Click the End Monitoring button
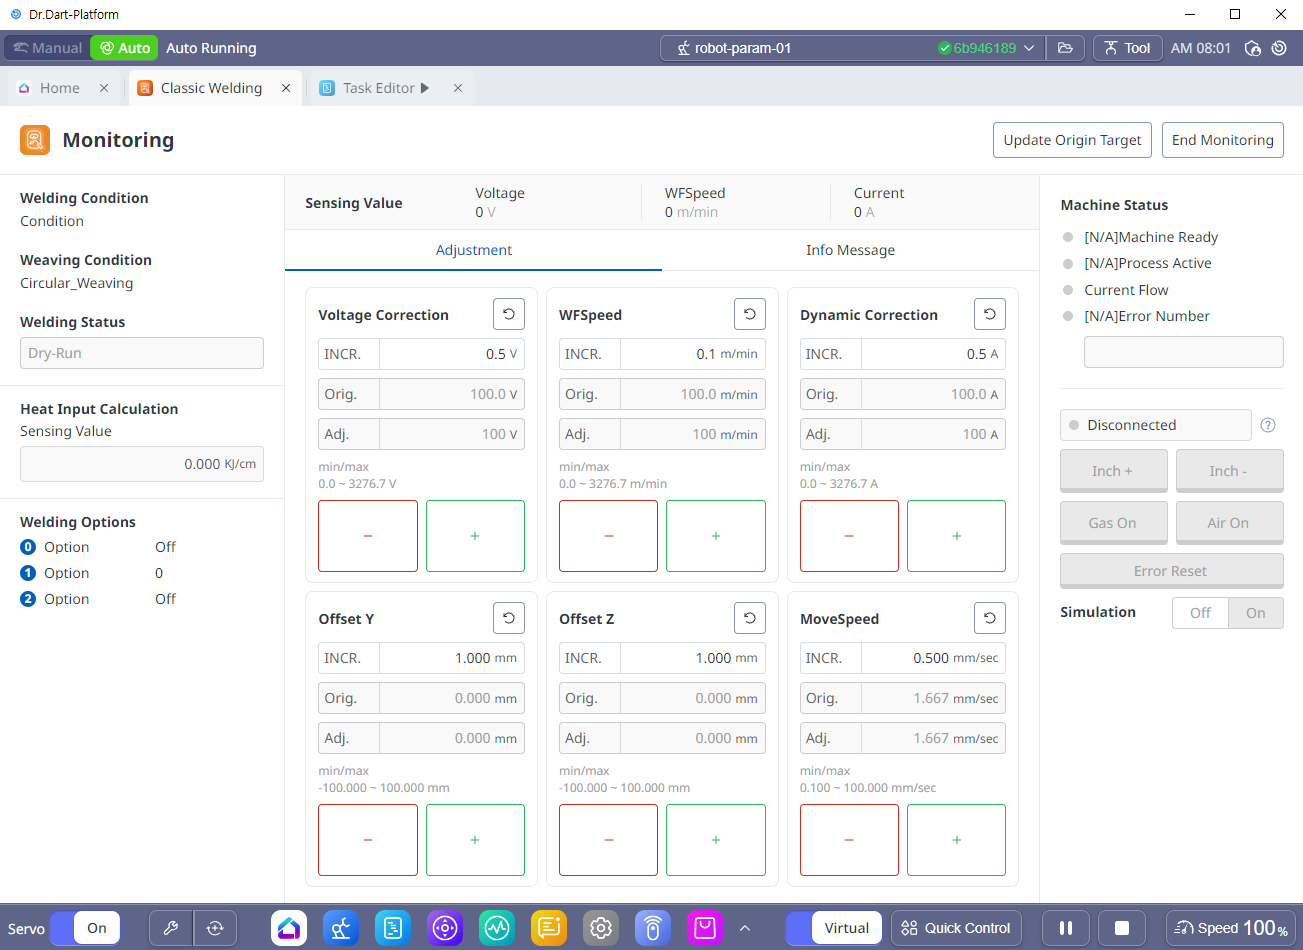The height and width of the screenshot is (950, 1303). [x=1223, y=140]
